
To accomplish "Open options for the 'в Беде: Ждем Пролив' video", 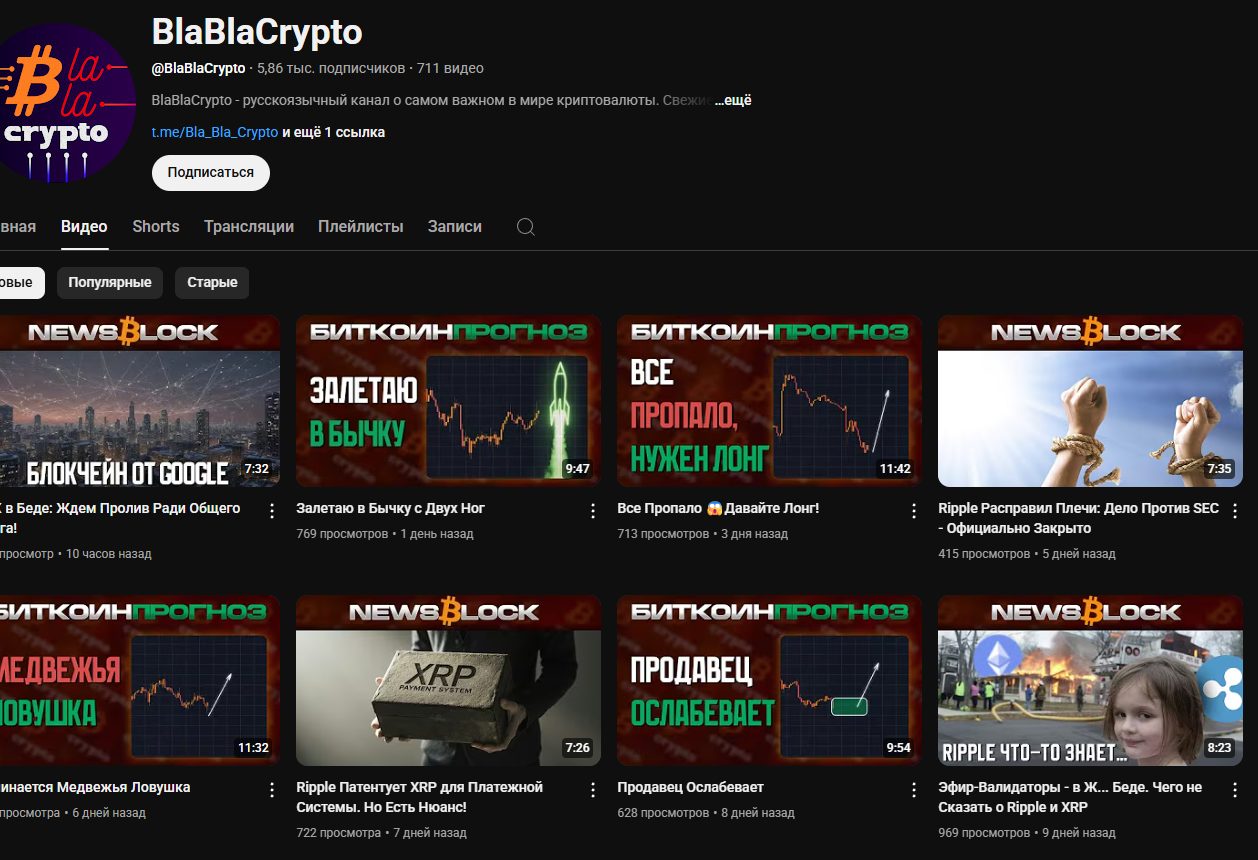I will click(272, 511).
